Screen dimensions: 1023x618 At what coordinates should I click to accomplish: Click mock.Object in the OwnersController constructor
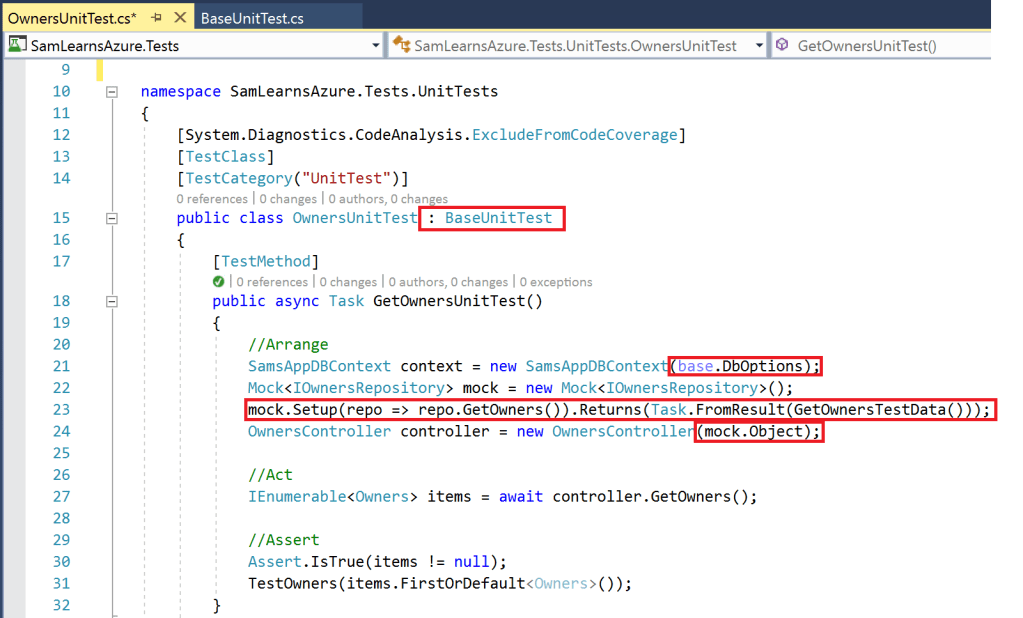click(x=756, y=431)
